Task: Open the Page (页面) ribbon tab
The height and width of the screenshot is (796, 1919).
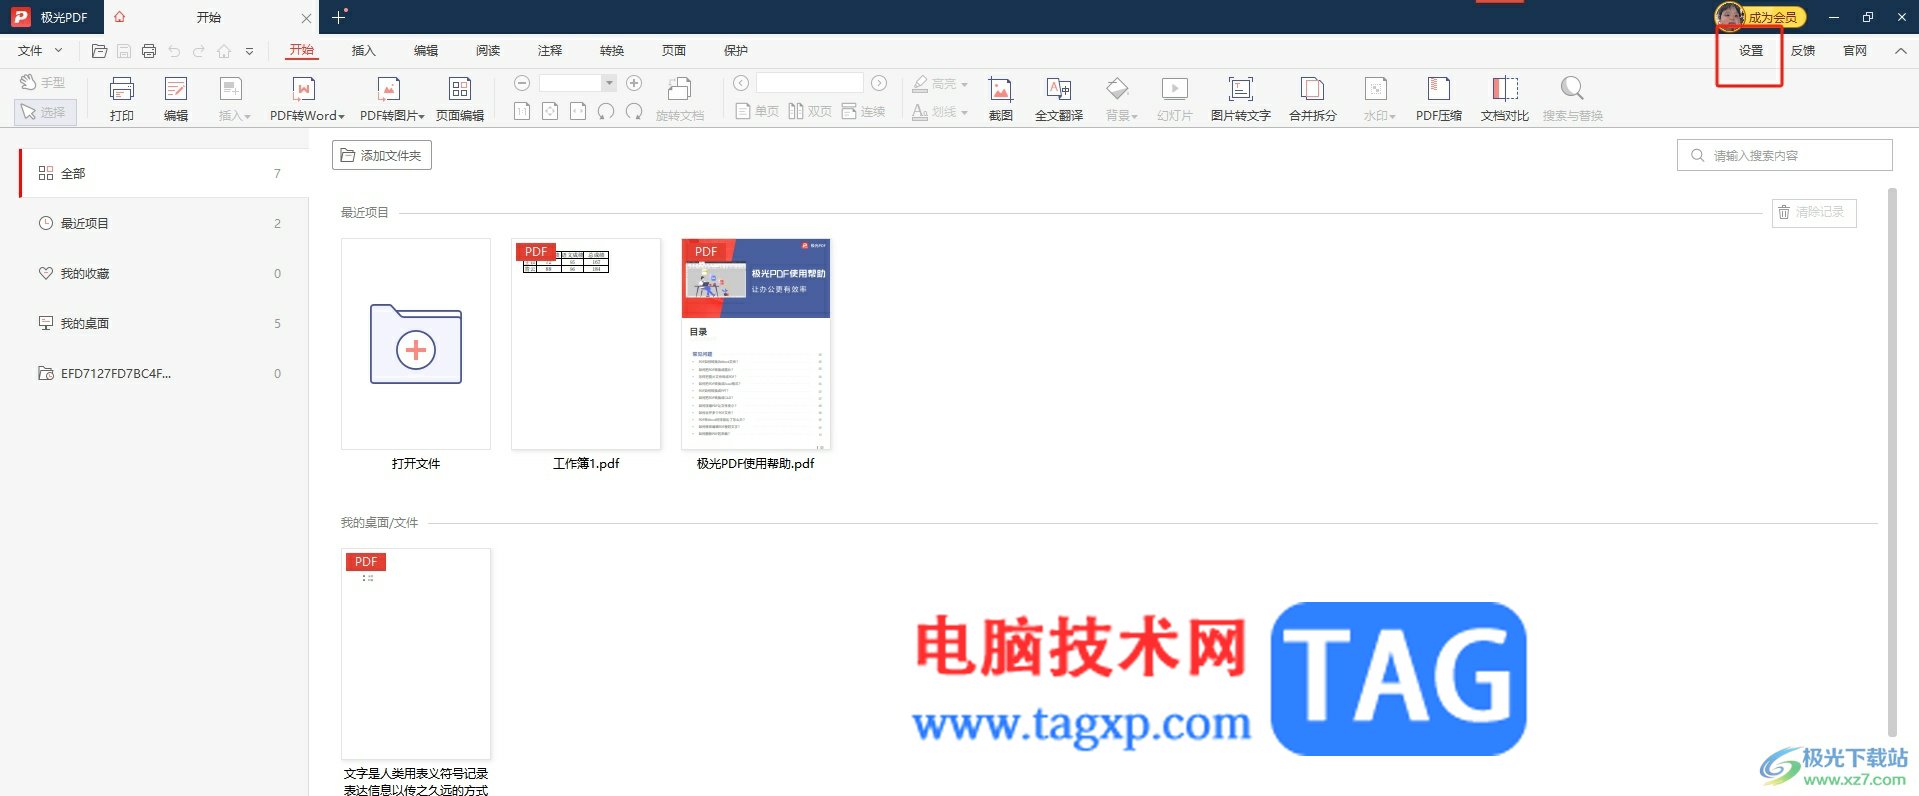Action: point(674,51)
